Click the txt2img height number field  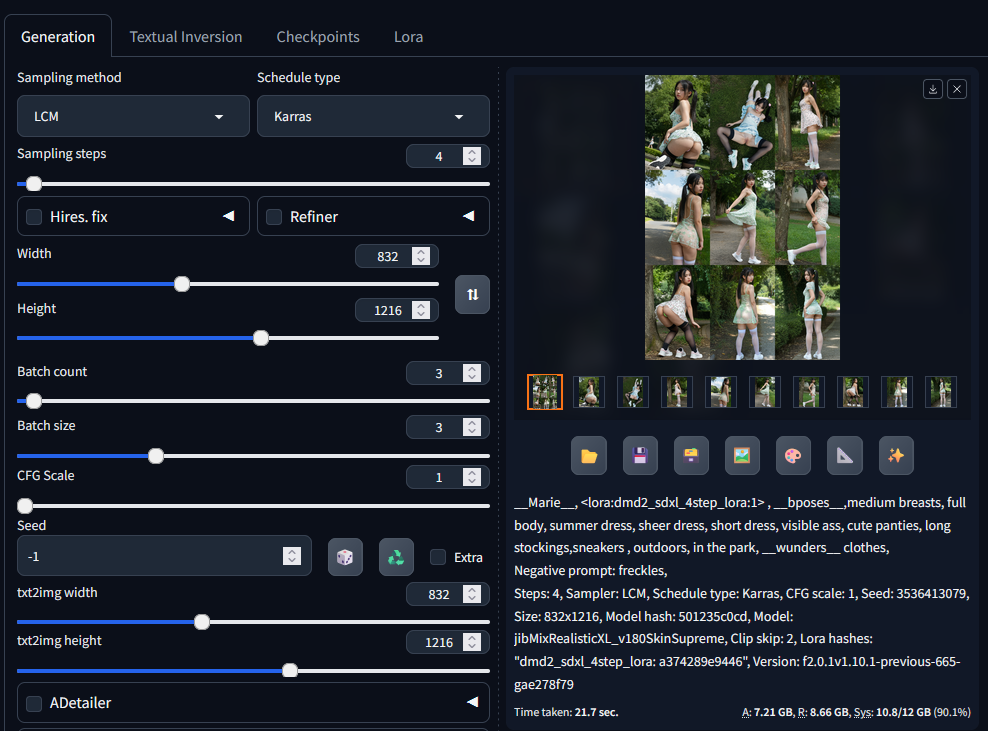point(447,642)
